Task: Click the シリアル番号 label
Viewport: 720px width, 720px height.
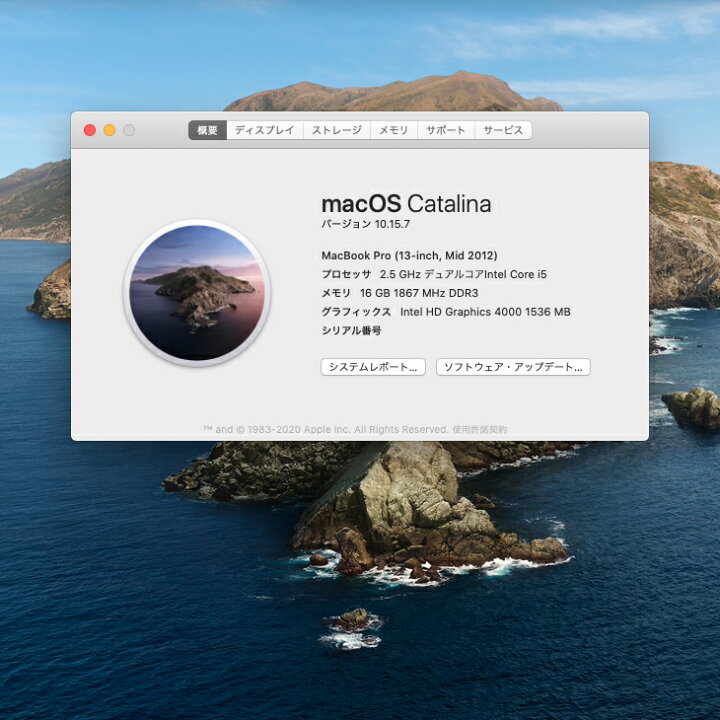Action: coord(351,331)
